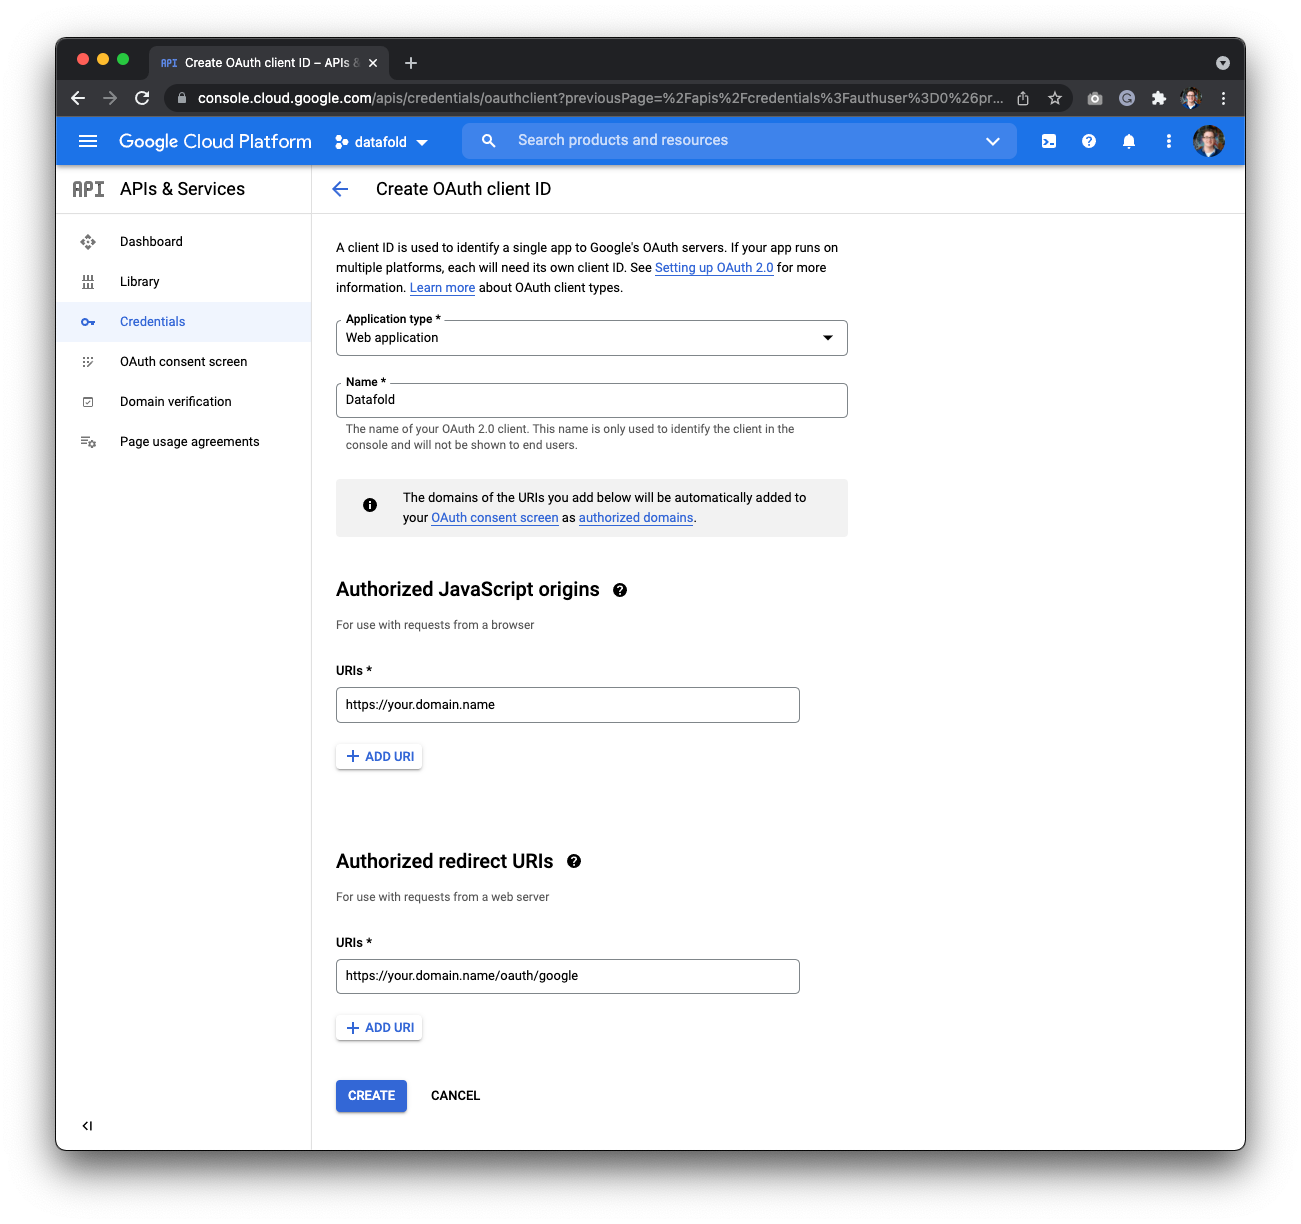Edit the Name field containing Datafold
The width and height of the screenshot is (1301, 1224).
click(592, 400)
